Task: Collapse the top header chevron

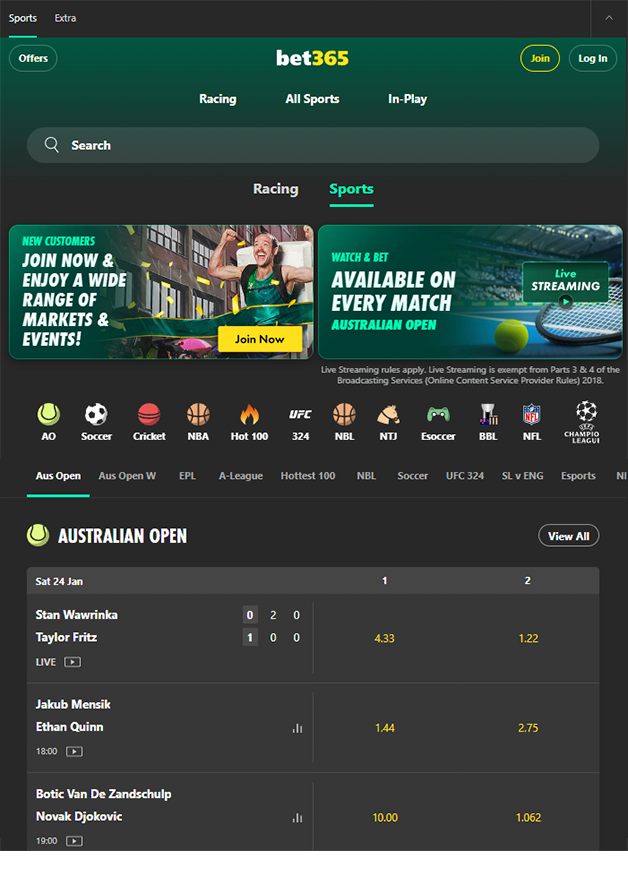Action: tap(609, 18)
